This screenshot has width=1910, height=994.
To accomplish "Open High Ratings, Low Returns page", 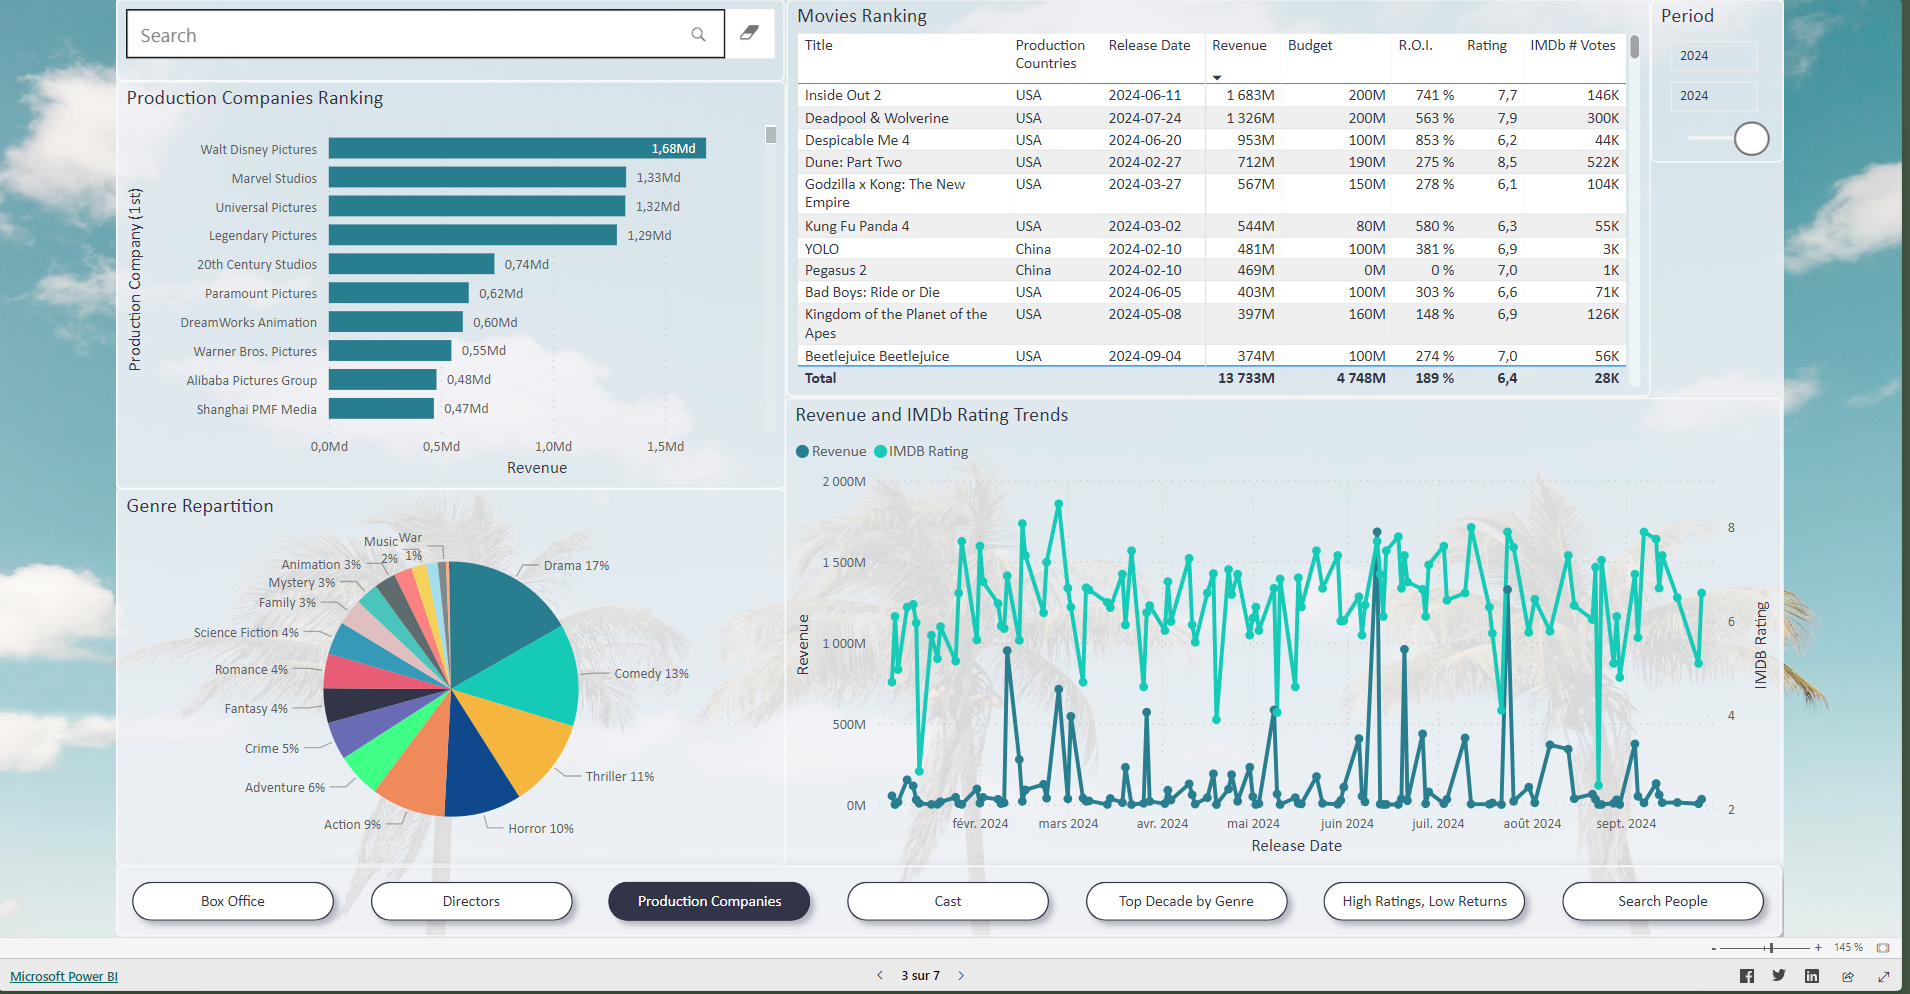I will tap(1424, 901).
